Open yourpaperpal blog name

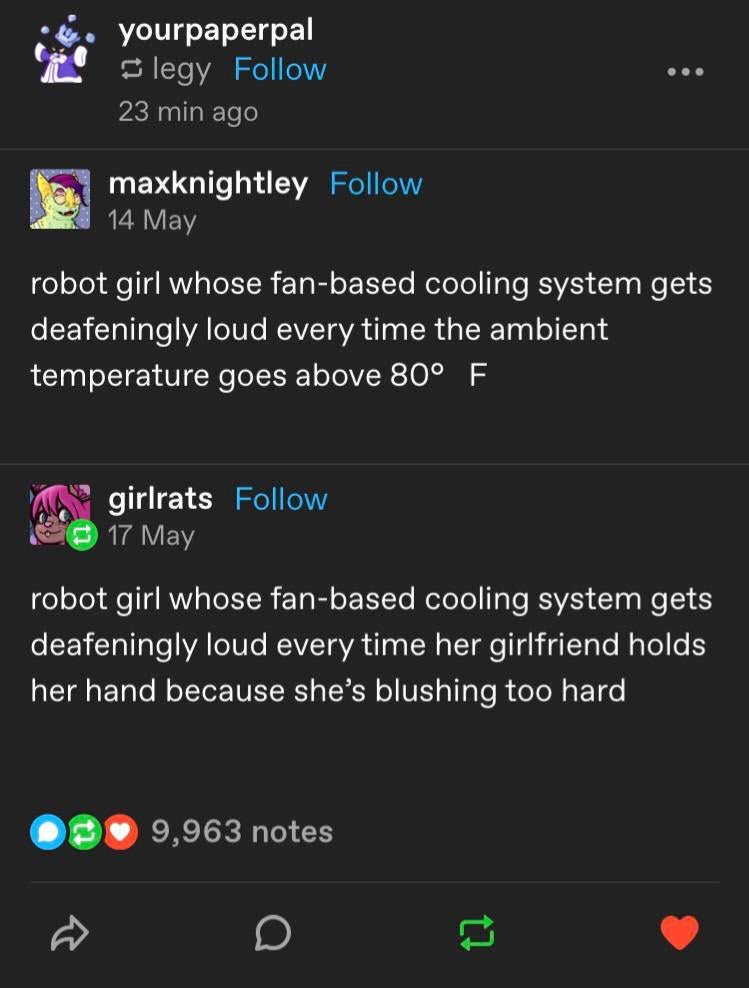tap(216, 30)
